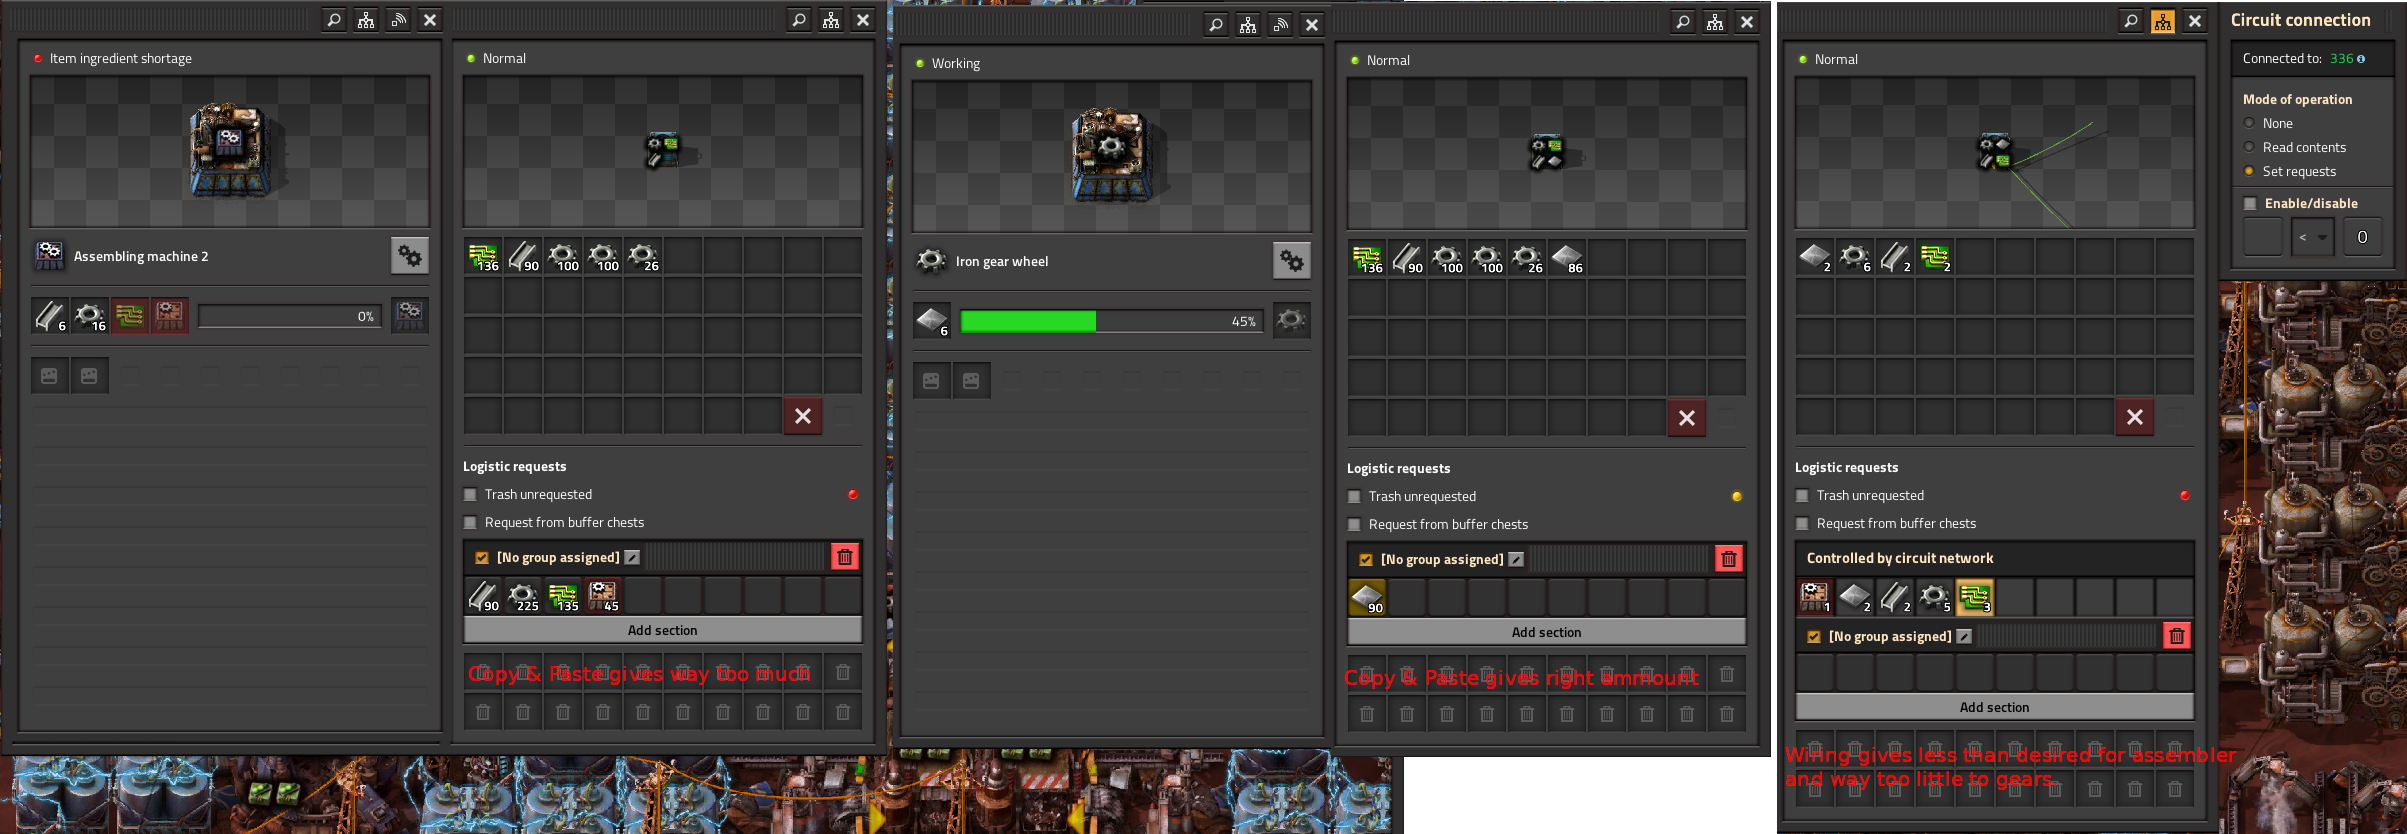Select missing electronic circuit ingredient slot
Viewport: 2407px width, 834px height.
pyautogui.click(x=130, y=316)
